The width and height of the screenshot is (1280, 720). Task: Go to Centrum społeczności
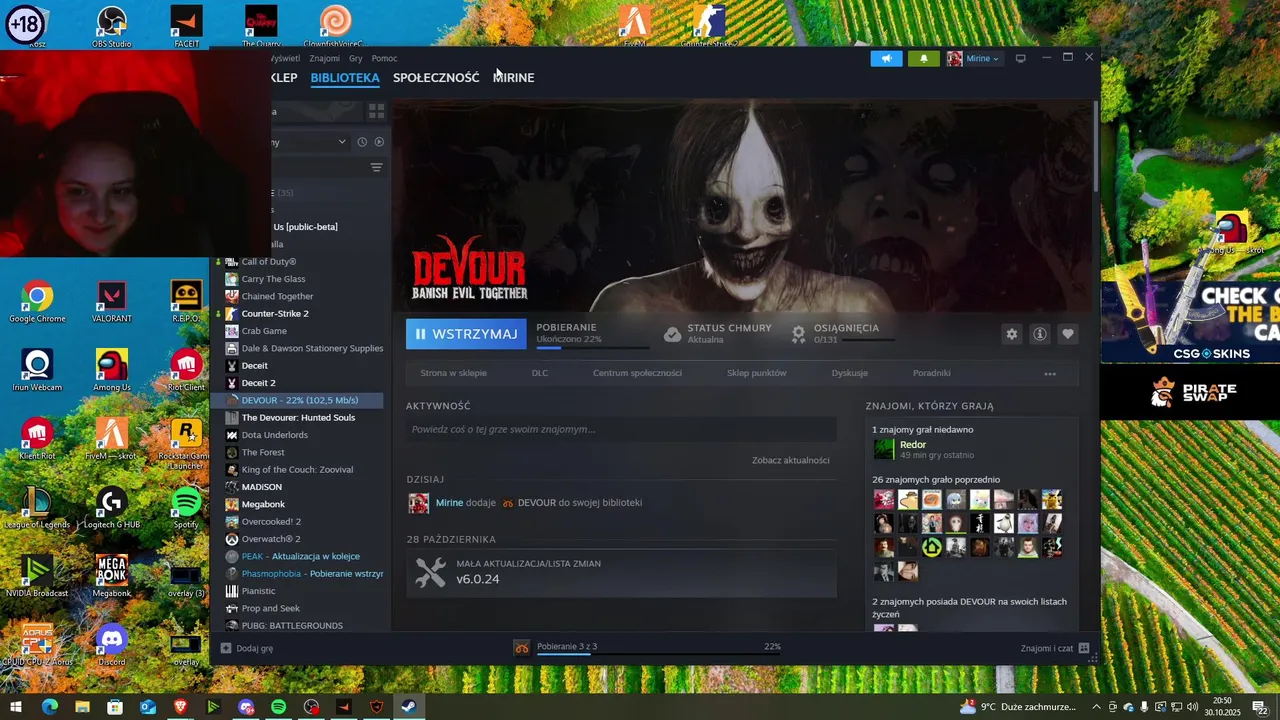637,373
